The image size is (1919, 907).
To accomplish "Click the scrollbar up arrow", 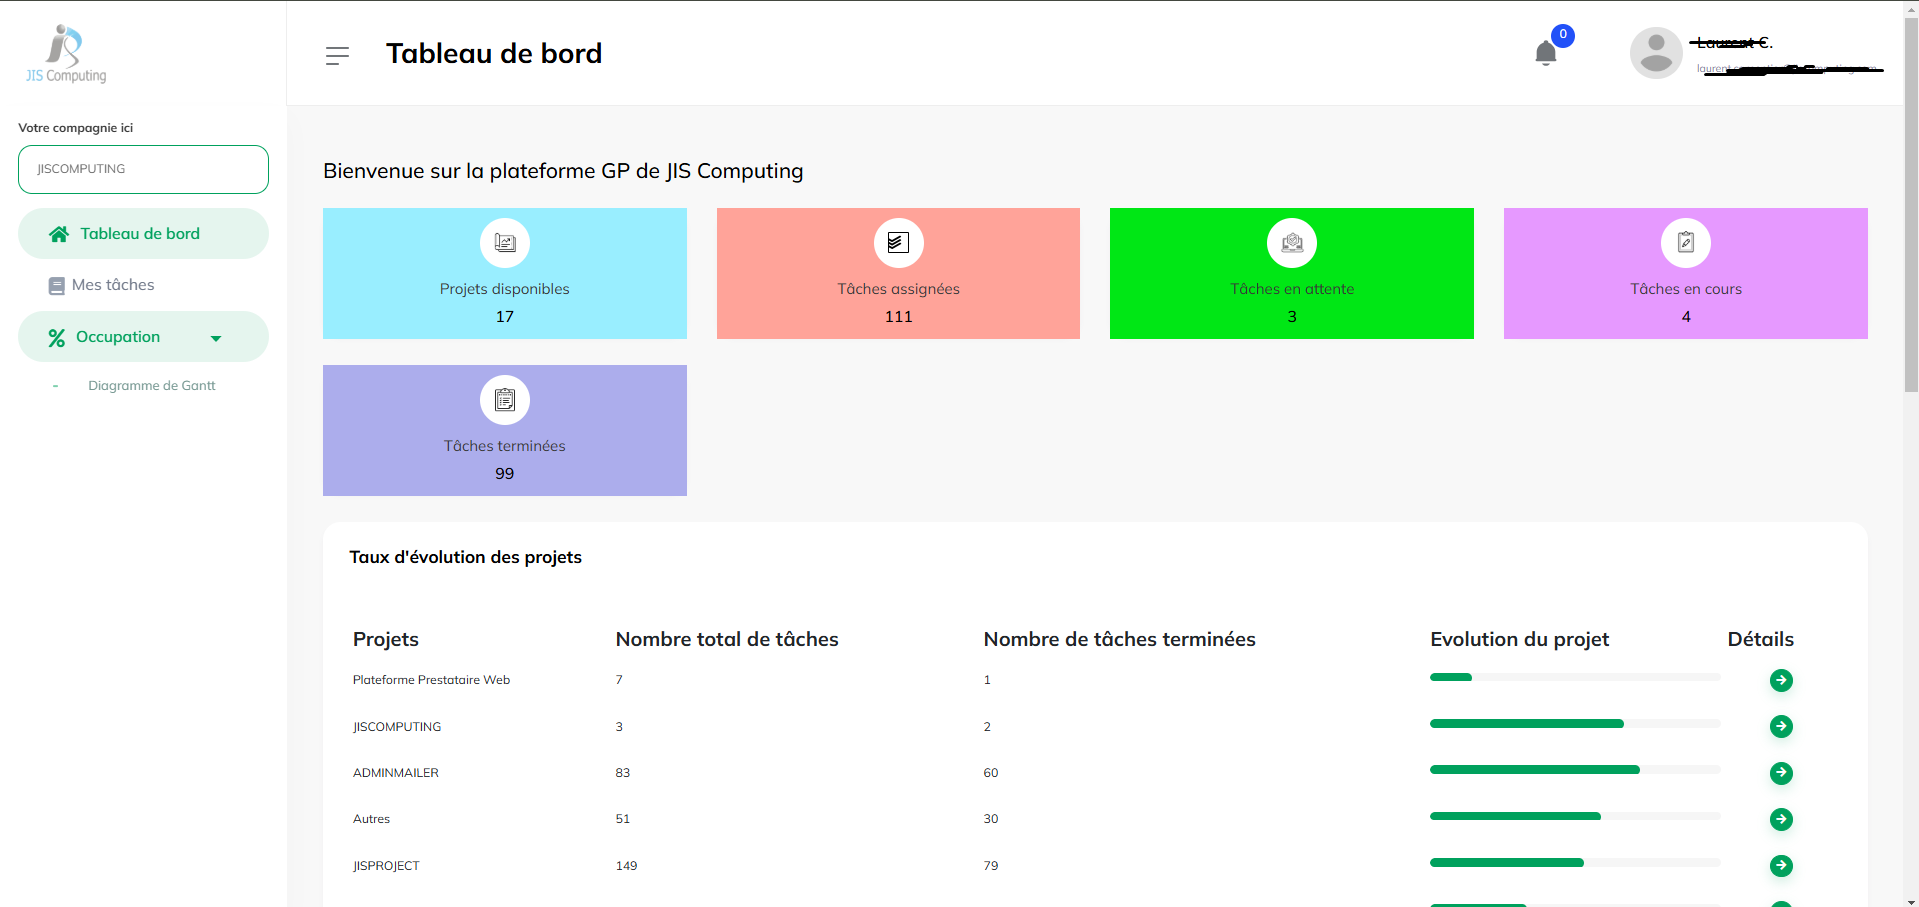I will (1911, 8).
